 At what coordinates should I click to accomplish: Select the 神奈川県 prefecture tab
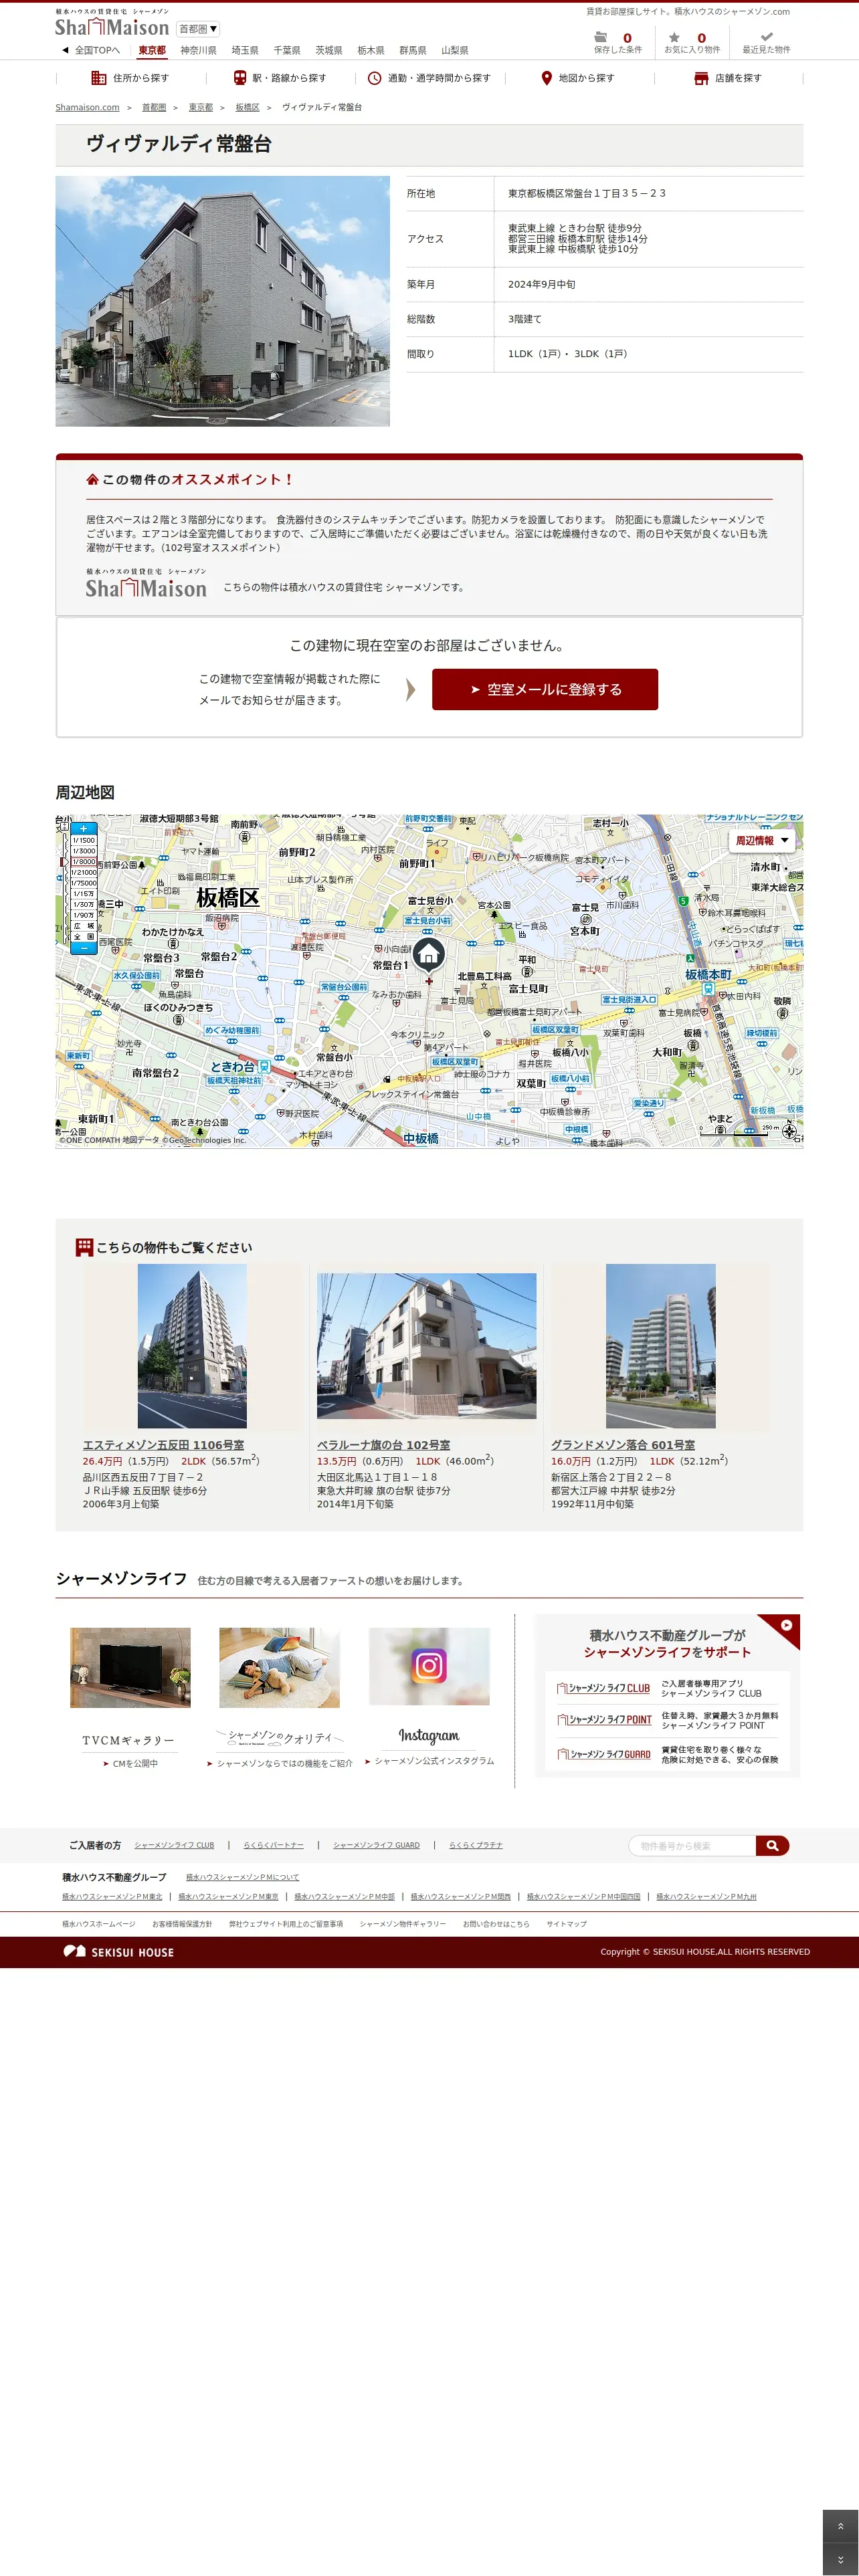point(198,50)
